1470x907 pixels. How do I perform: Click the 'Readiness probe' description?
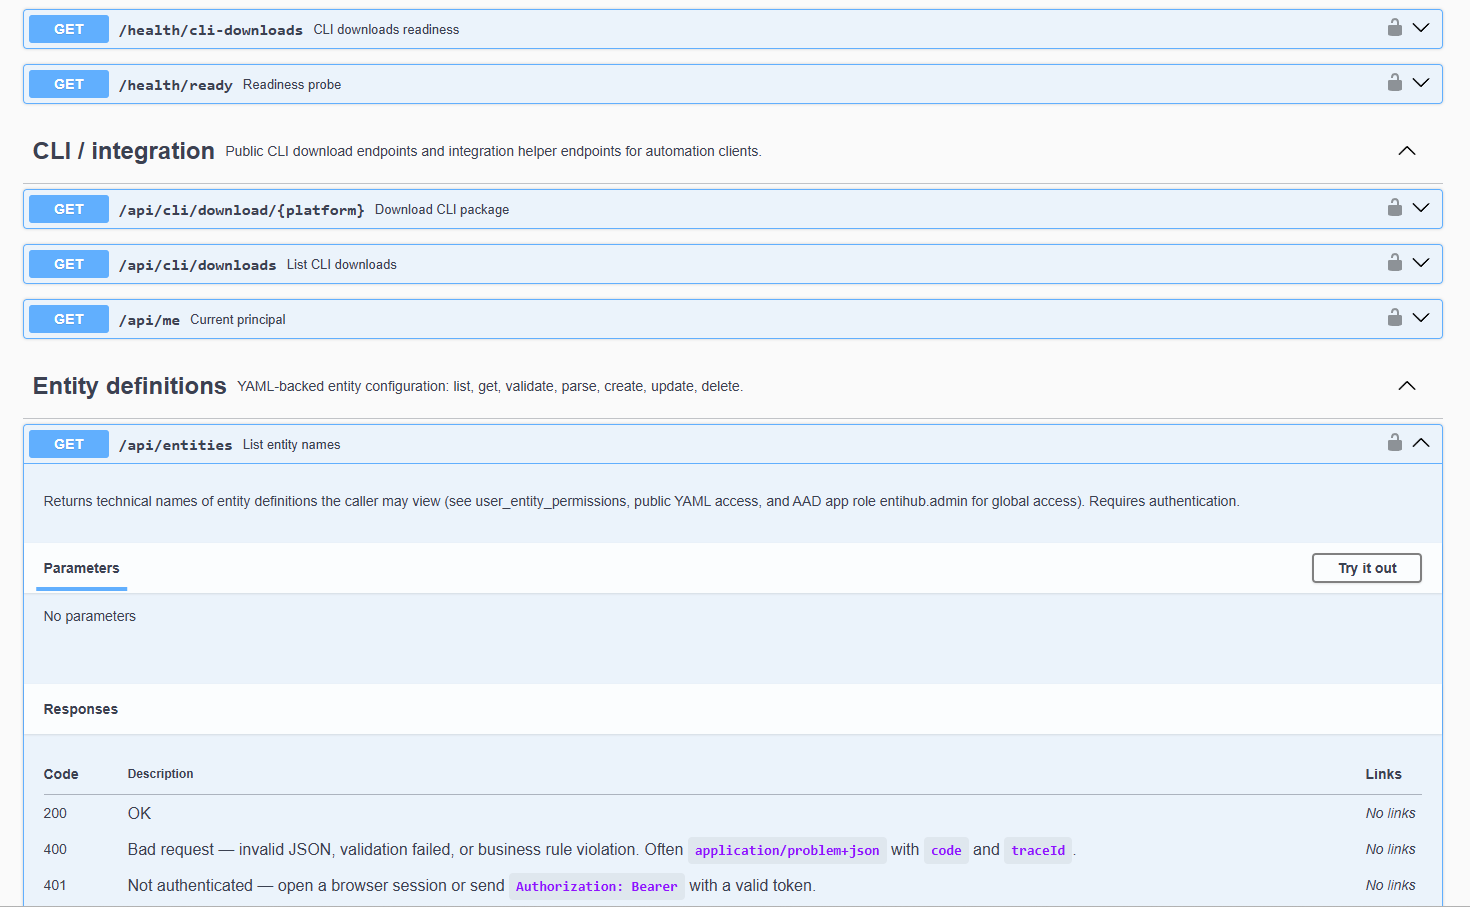click(x=292, y=84)
